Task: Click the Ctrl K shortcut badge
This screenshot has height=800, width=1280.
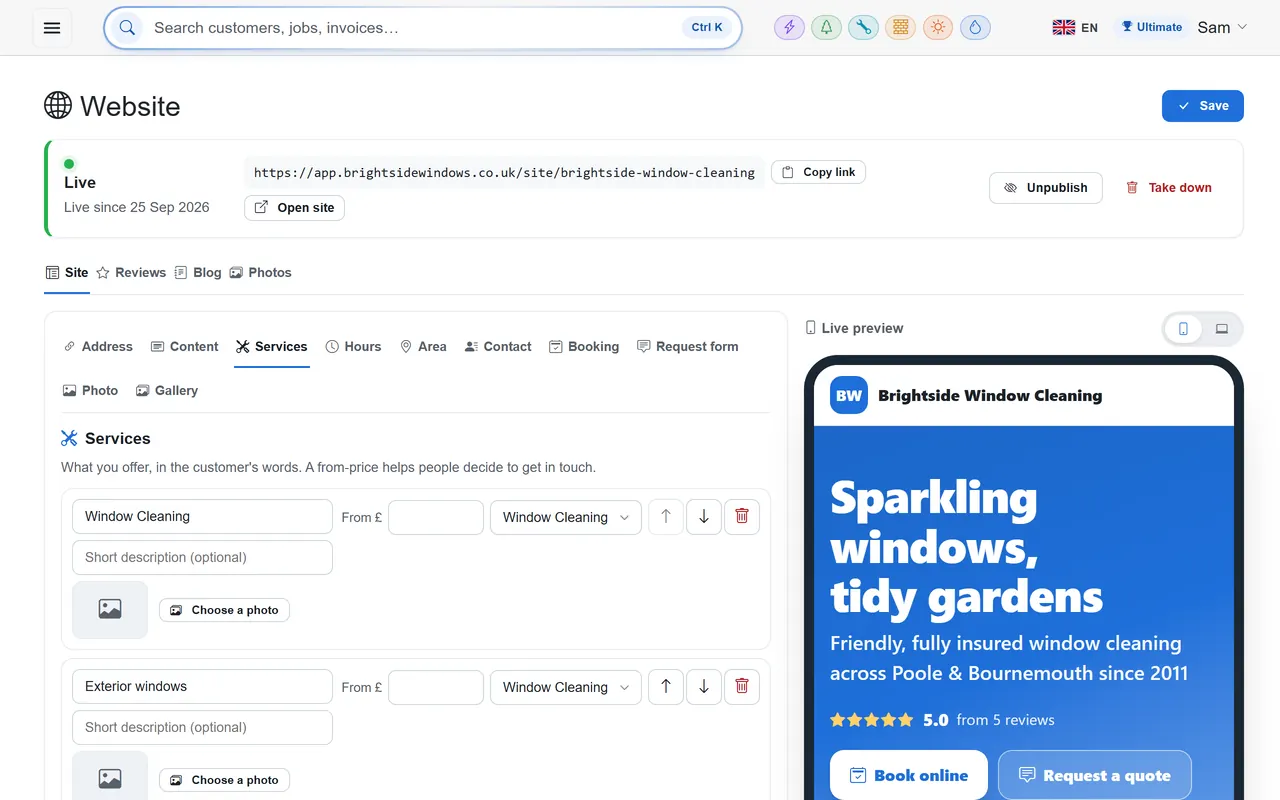Action: pos(707,28)
